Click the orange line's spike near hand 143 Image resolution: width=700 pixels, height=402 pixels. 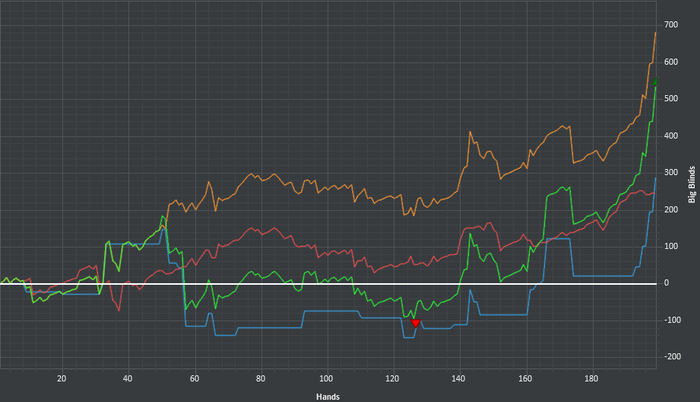pyautogui.click(x=470, y=132)
